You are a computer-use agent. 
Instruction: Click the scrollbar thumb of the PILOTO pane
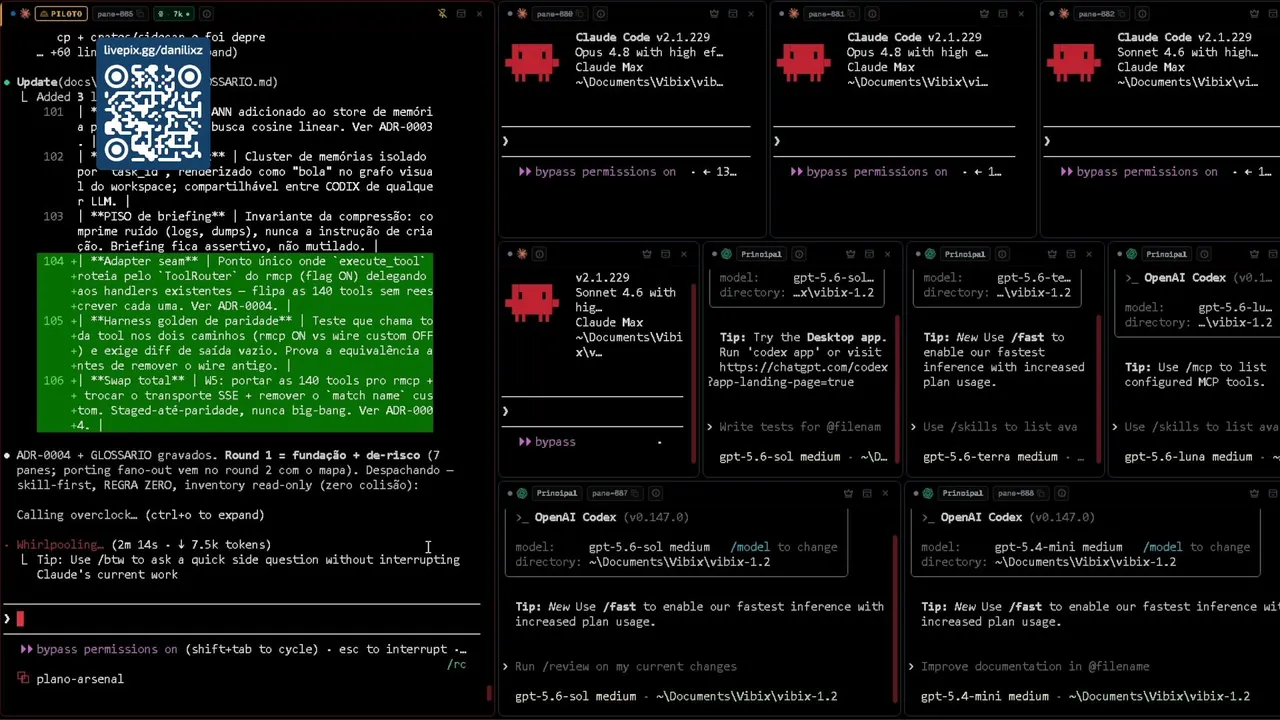[x=489, y=694]
